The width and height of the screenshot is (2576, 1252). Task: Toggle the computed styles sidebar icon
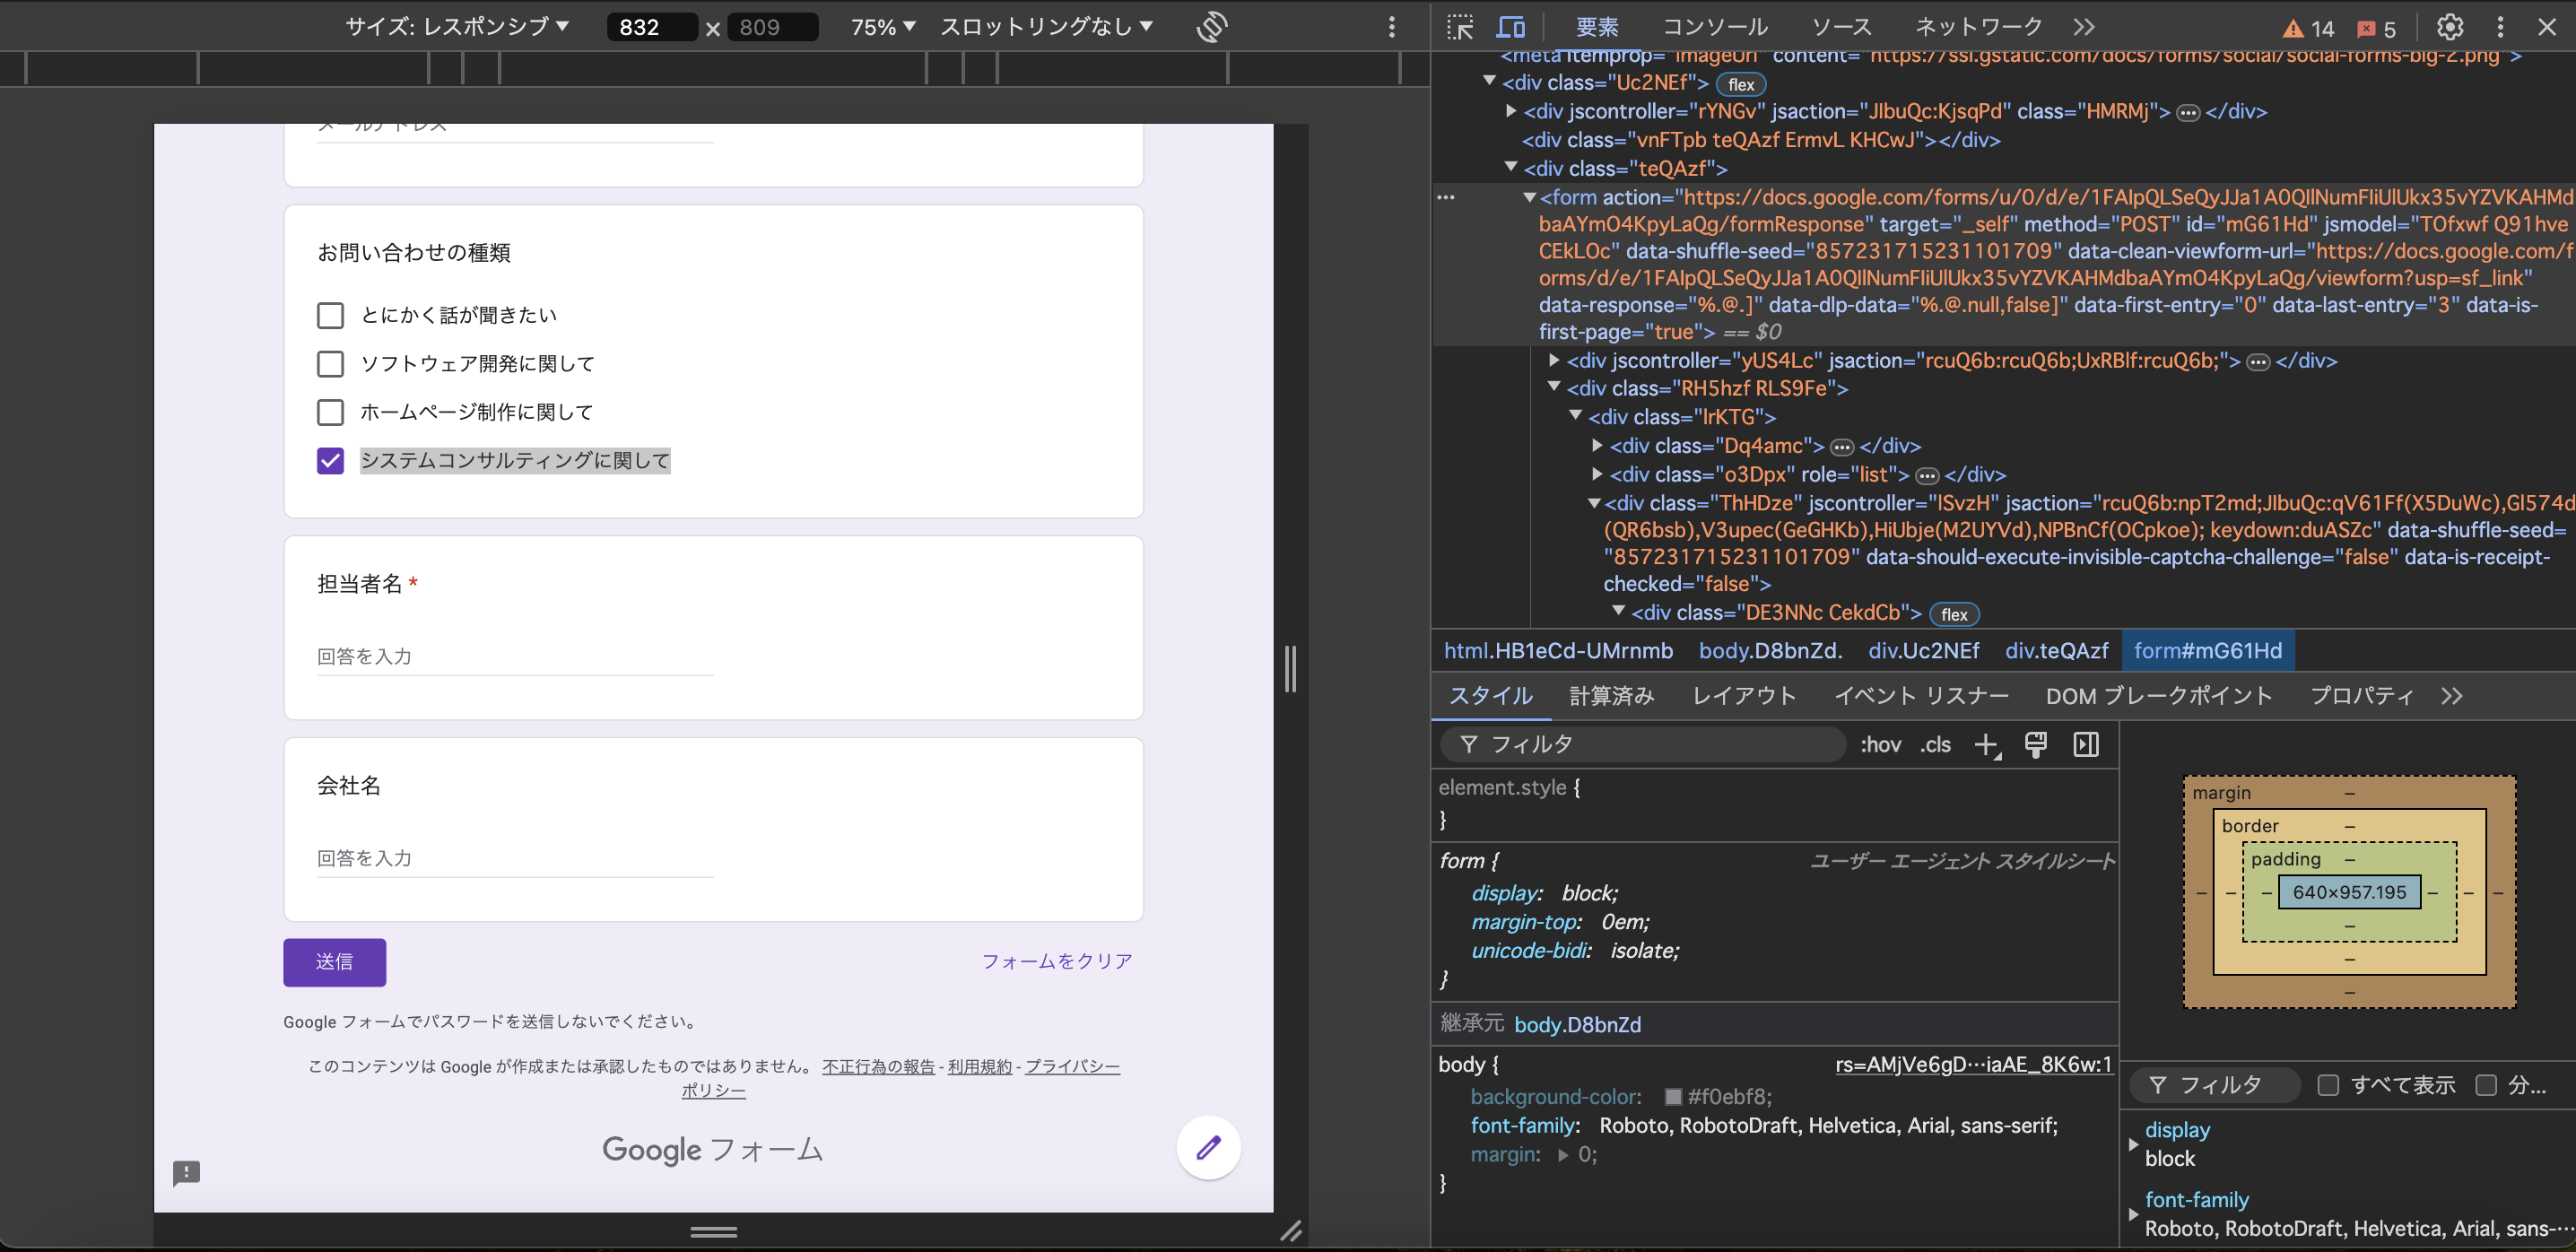tap(2086, 744)
